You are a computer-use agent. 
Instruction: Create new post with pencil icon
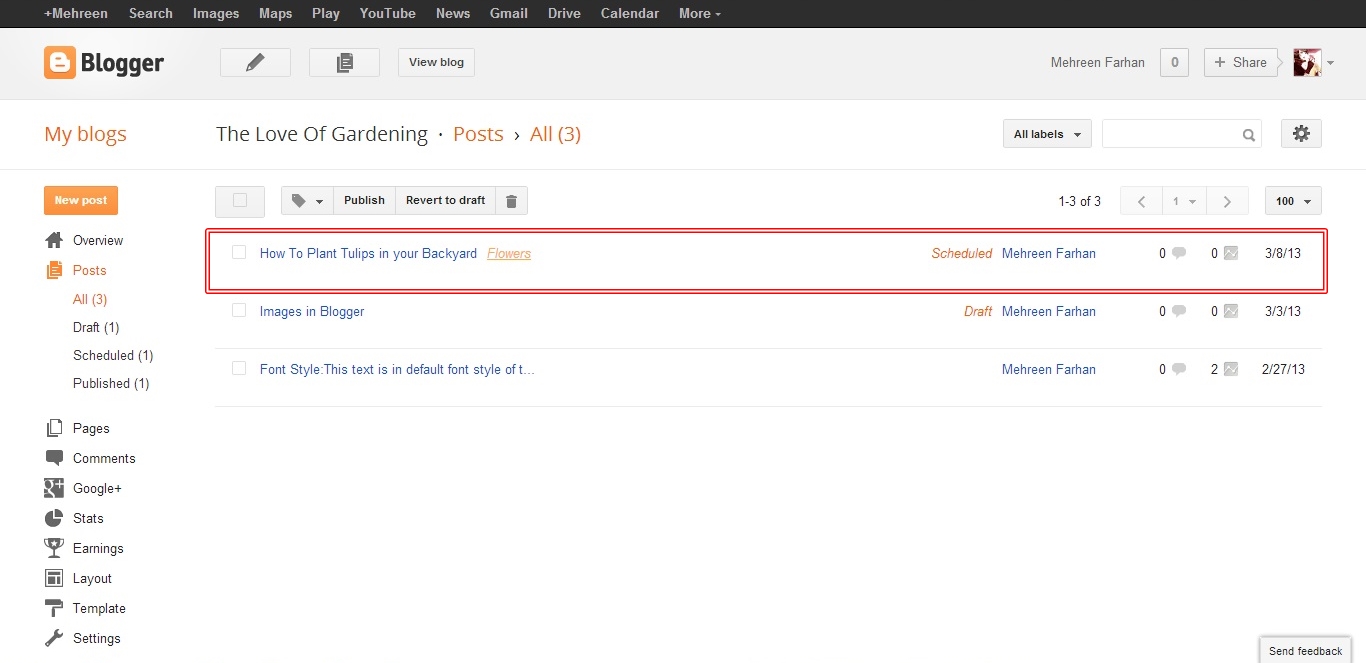pos(255,62)
